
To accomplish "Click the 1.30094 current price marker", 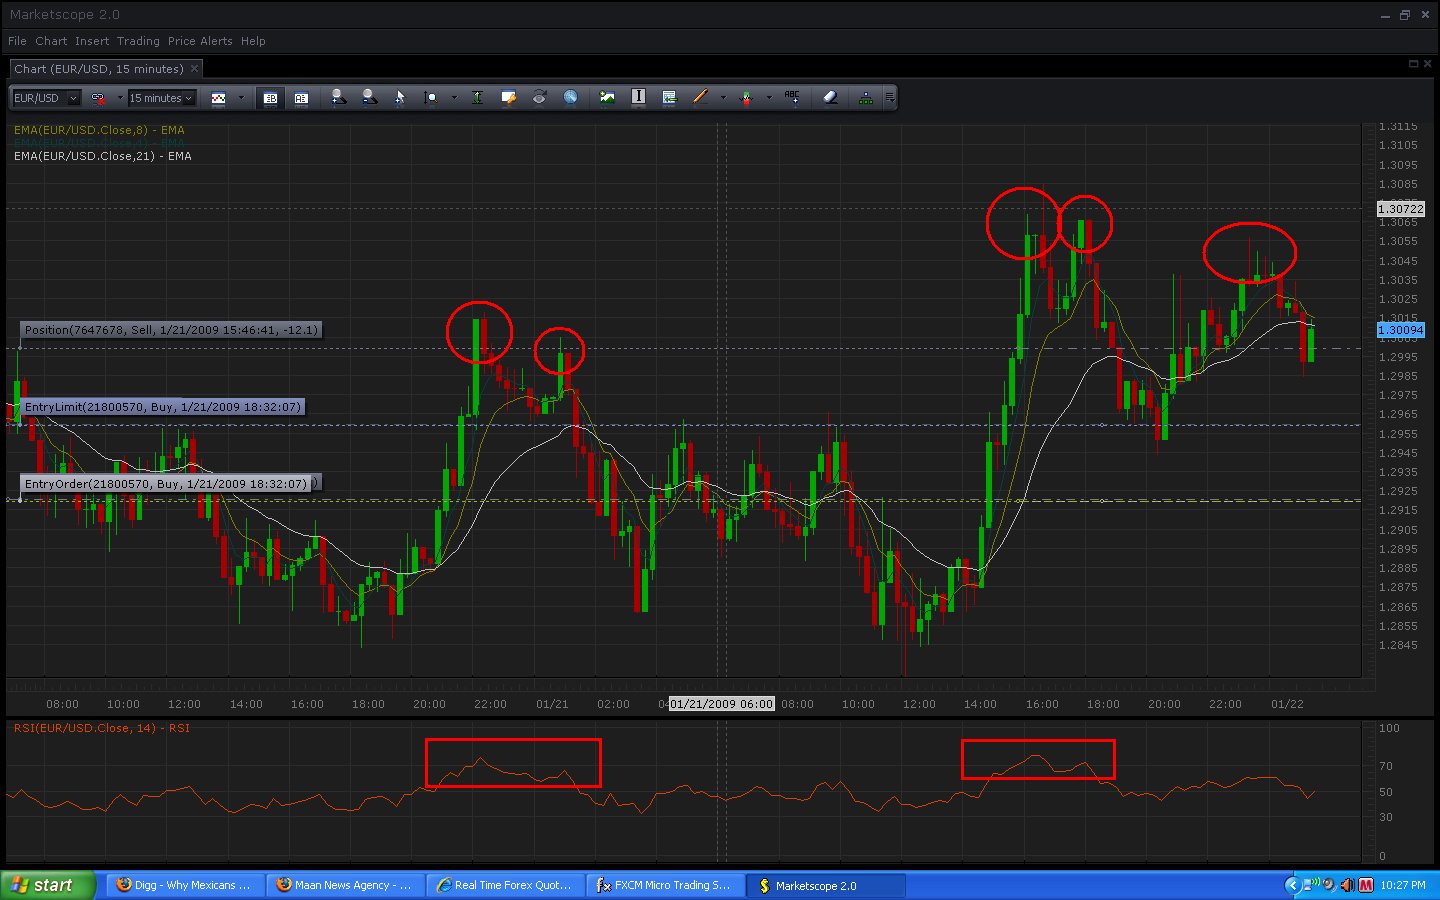I will click(1400, 330).
